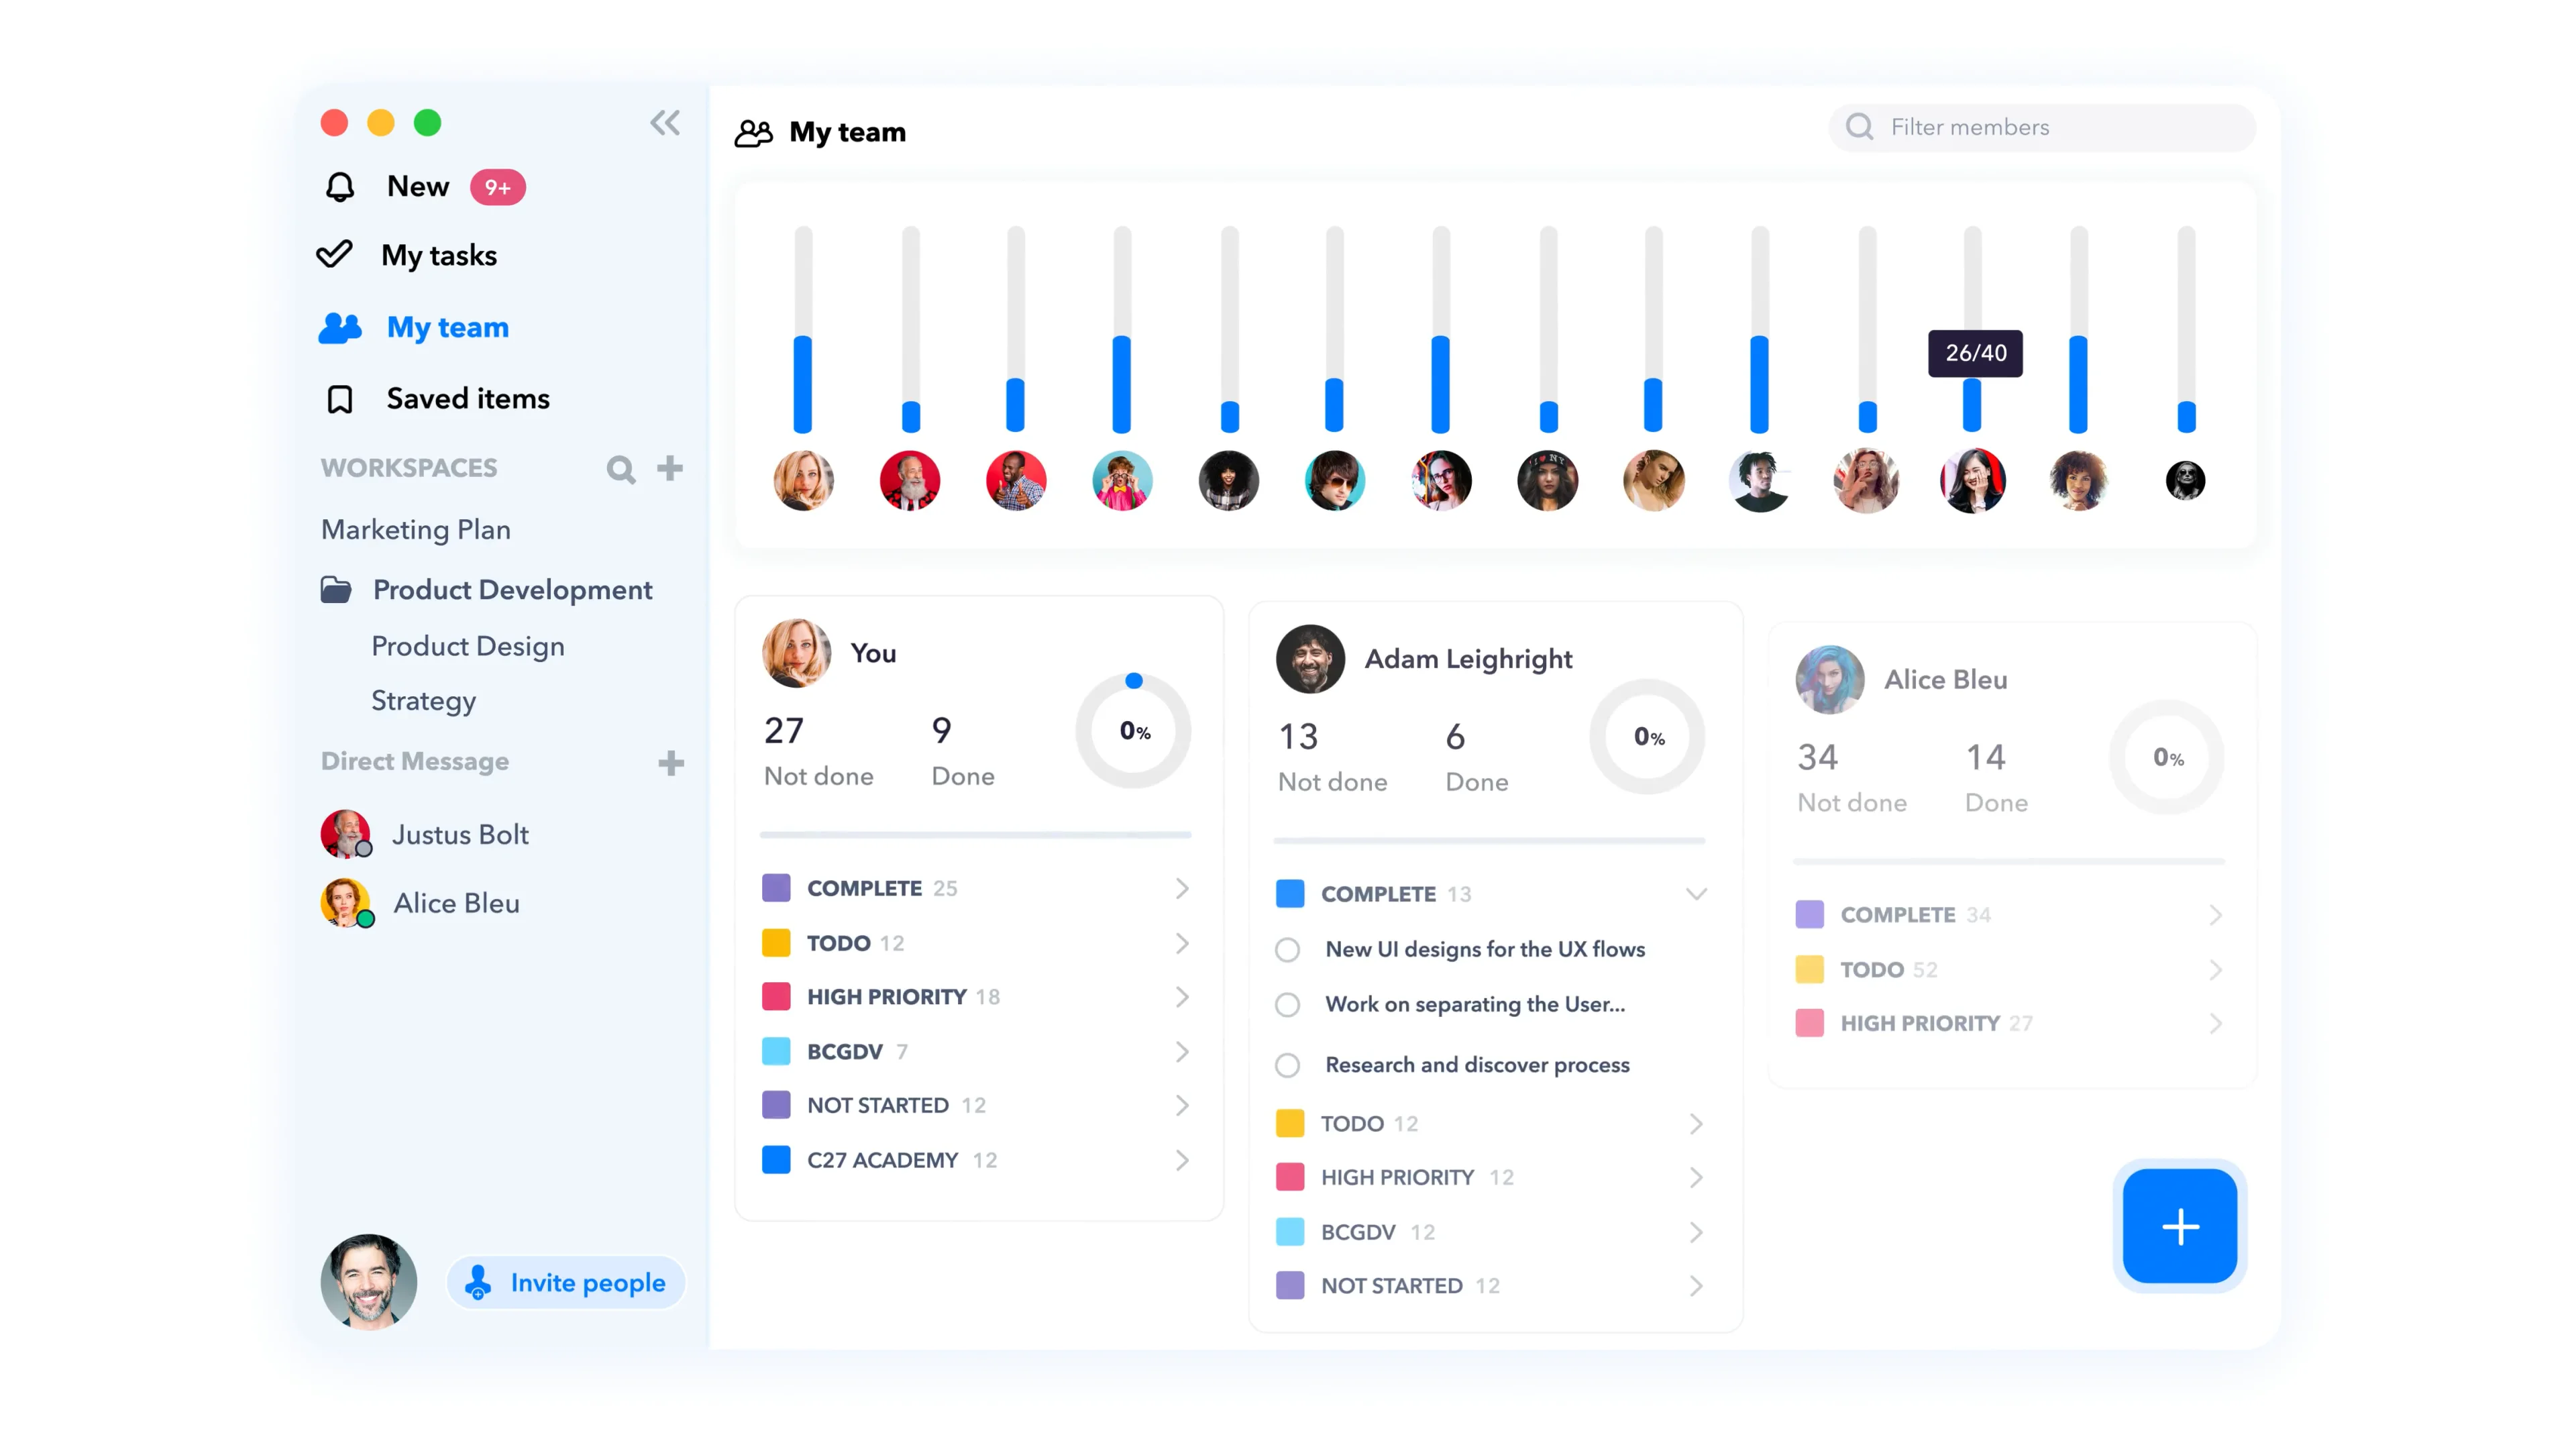Expand Alice Bleu's TODO list
The height and width of the screenshot is (1449, 2576).
coord(2217,969)
